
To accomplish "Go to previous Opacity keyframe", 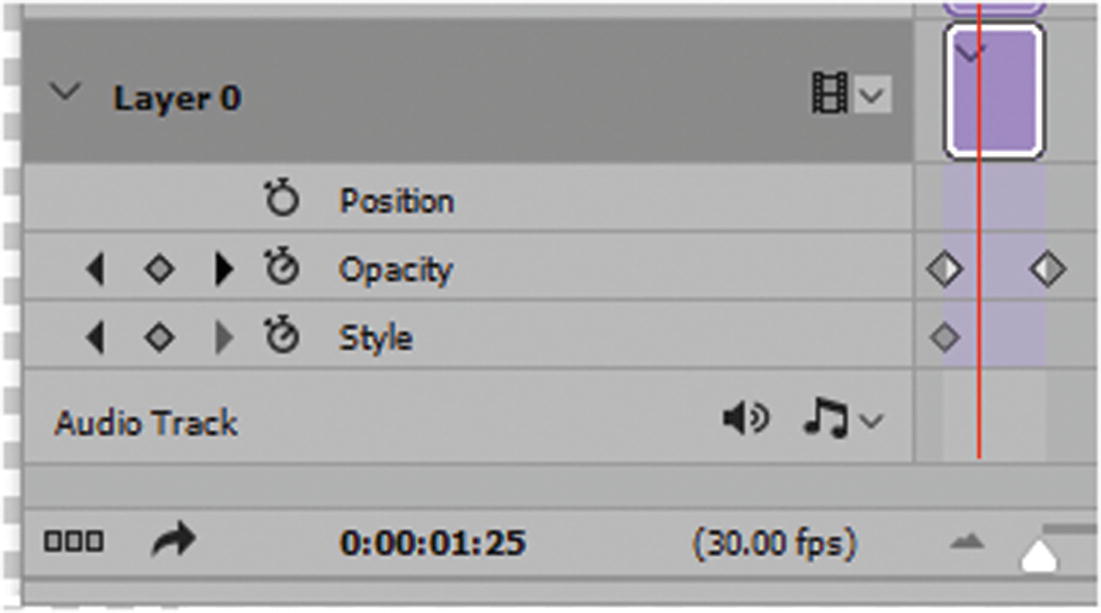I will [96, 269].
